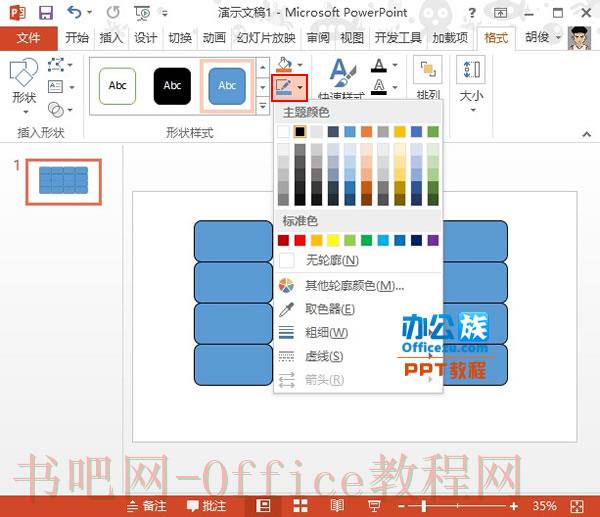Open the Size 大小 icon
600x517 pixels.
click(x=471, y=70)
